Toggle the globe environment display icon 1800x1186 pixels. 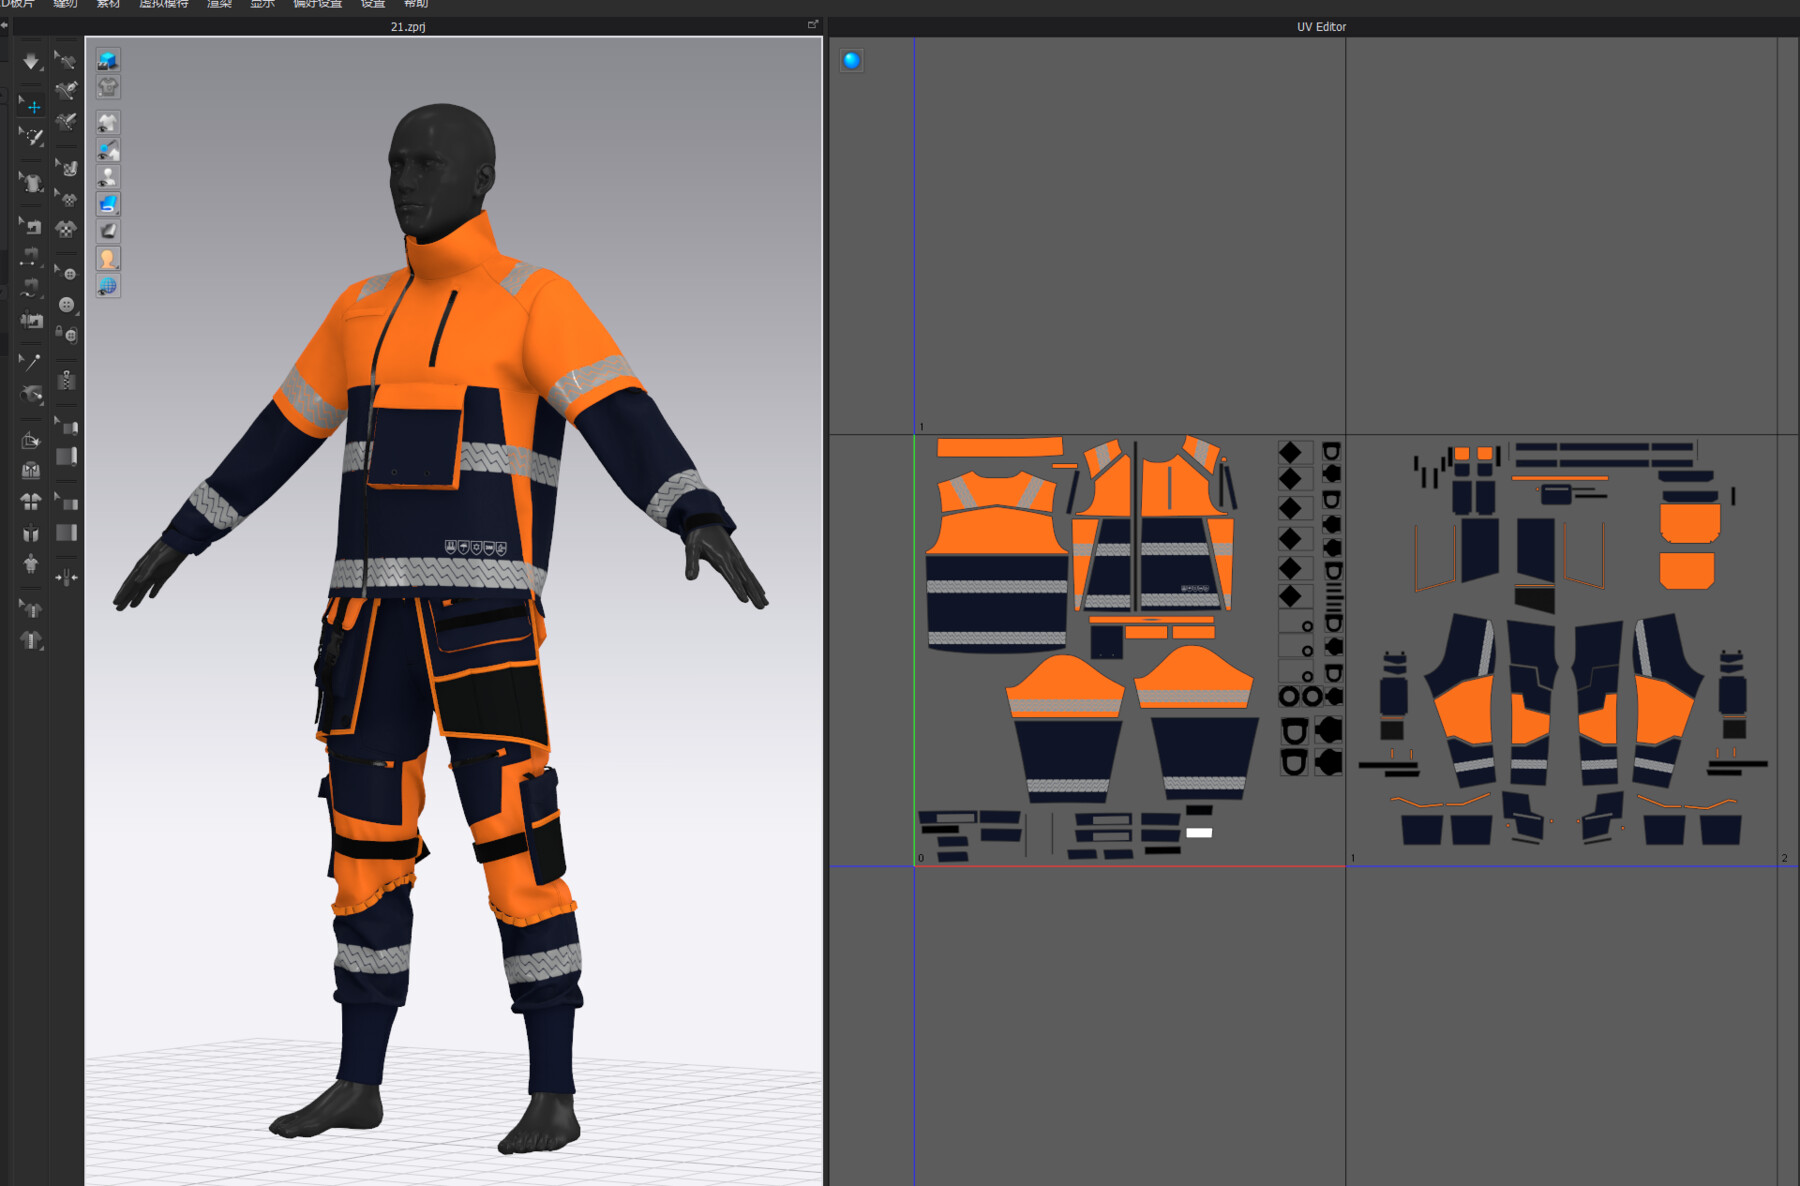(x=108, y=286)
